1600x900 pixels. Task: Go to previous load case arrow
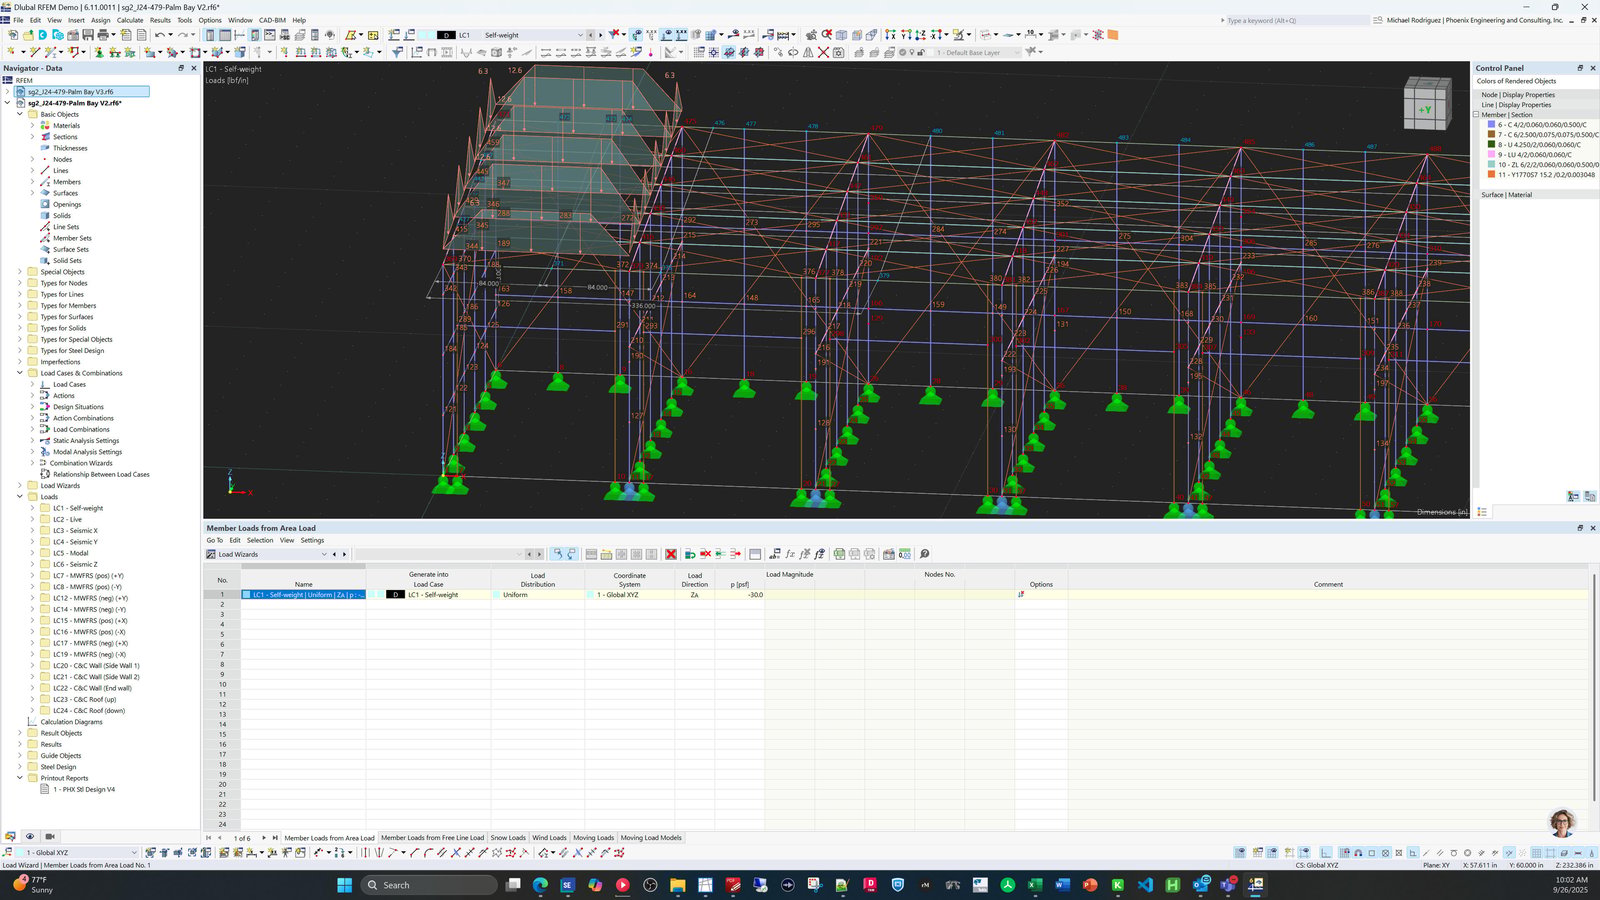pyautogui.click(x=590, y=35)
